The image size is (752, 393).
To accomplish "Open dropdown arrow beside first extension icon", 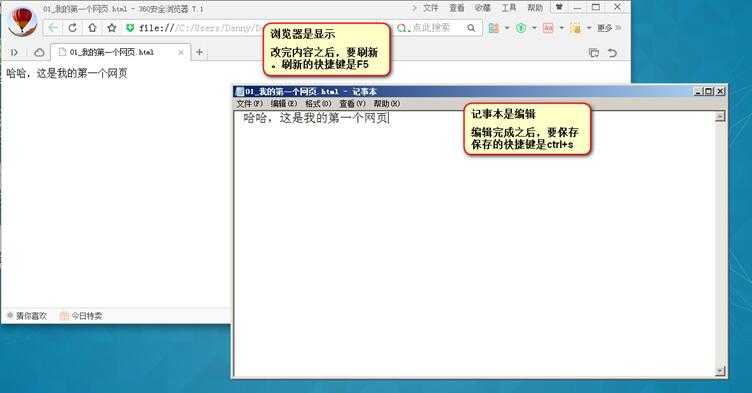I will tap(507, 28).
